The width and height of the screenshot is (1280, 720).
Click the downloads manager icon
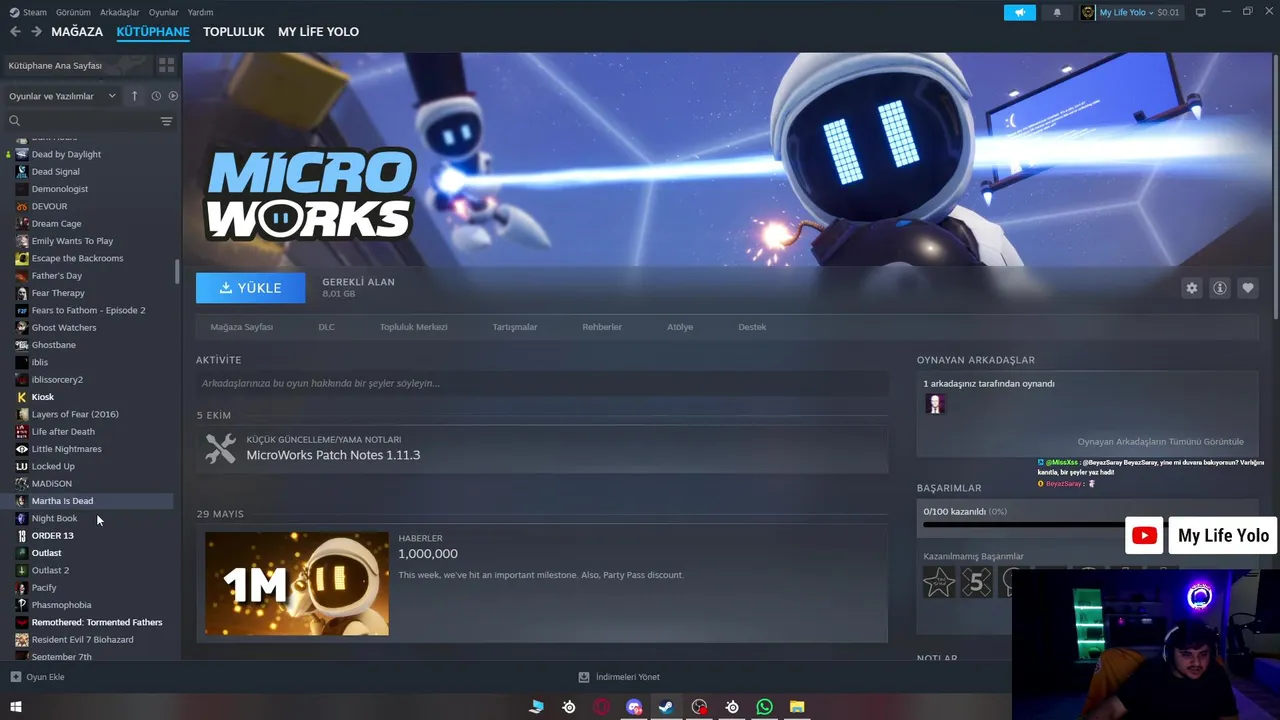pos(584,677)
